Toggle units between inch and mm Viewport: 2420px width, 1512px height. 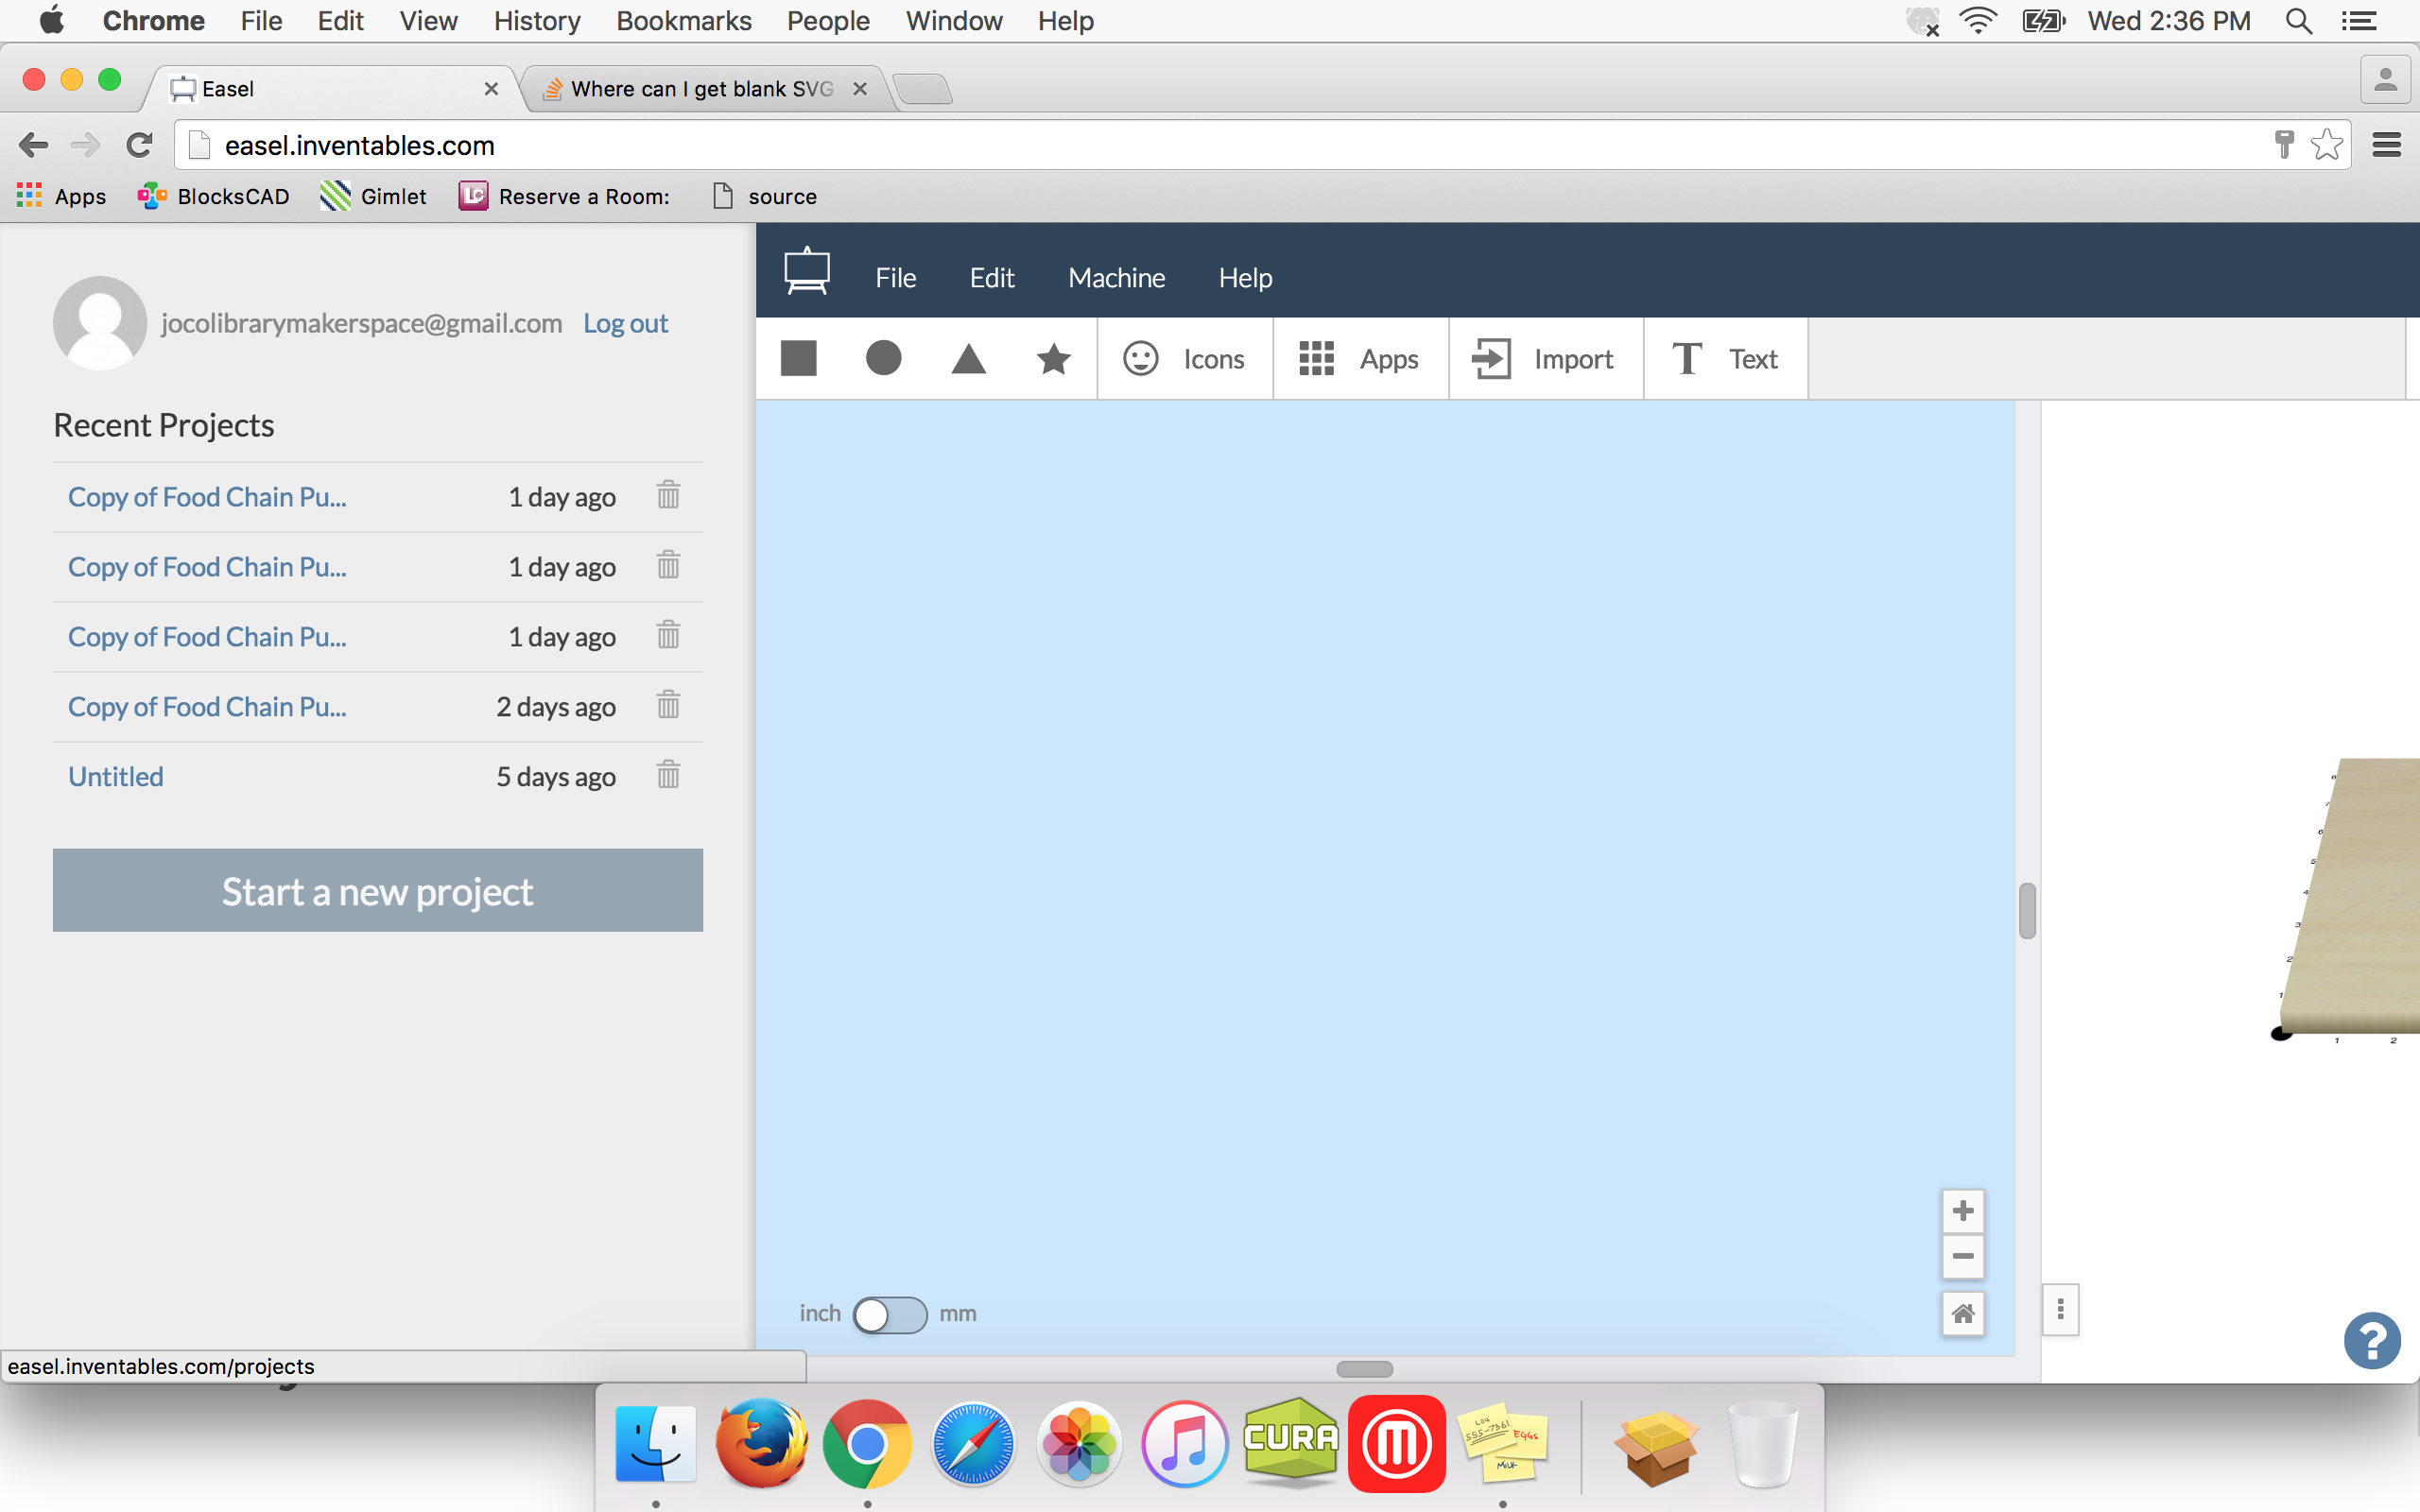889,1314
